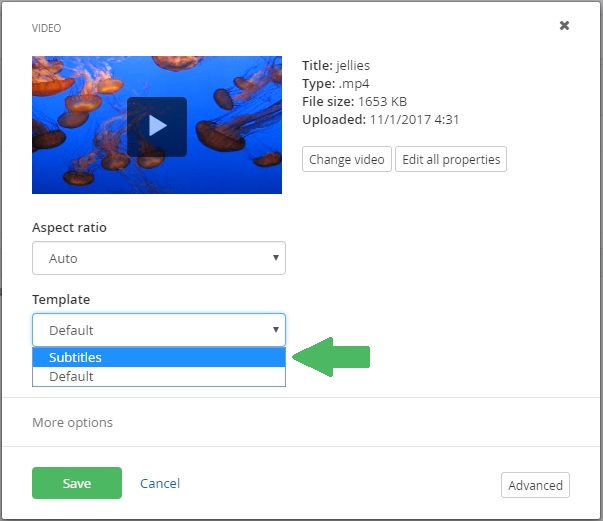Viewport: 603px width, 521px height.
Task: Click the VIDEO dialog heading
Action: click(x=47, y=28)
